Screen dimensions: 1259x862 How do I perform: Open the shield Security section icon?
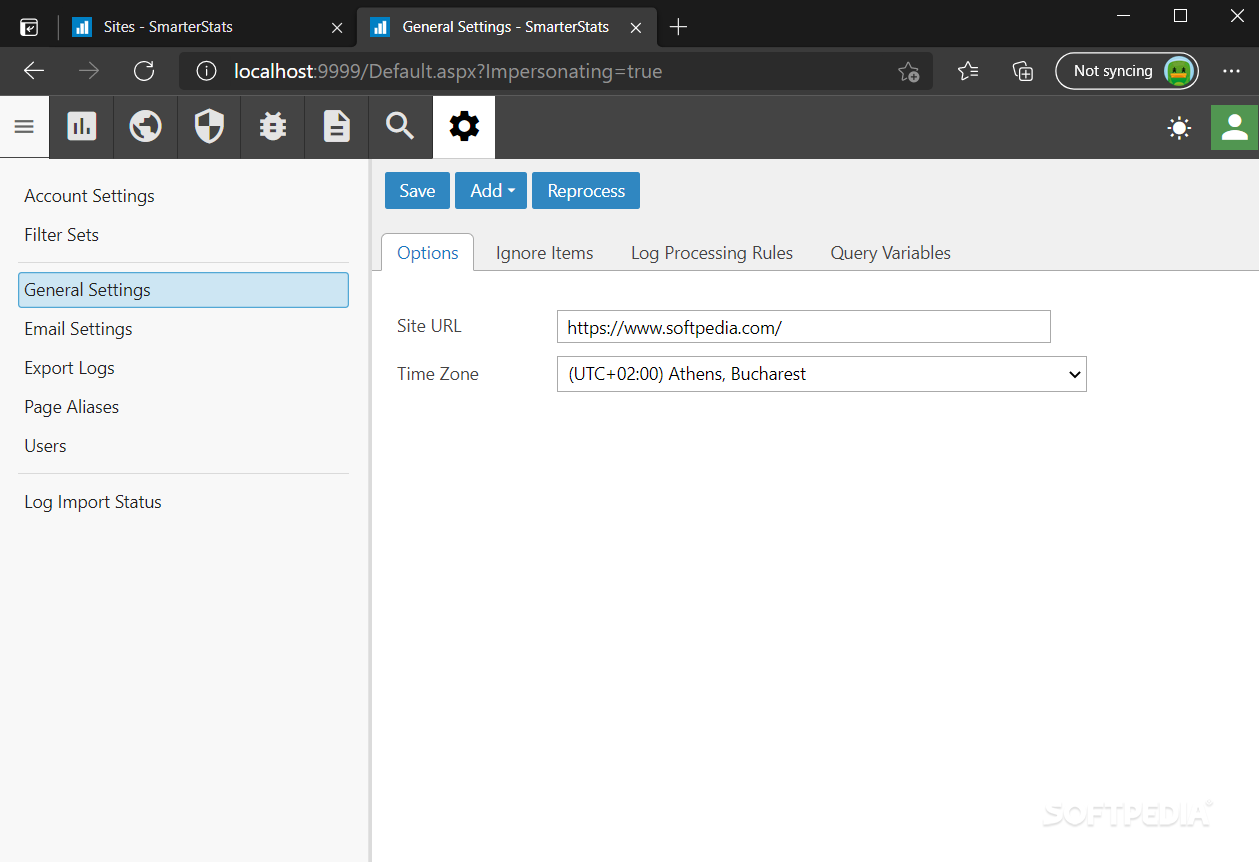[209, 127]
